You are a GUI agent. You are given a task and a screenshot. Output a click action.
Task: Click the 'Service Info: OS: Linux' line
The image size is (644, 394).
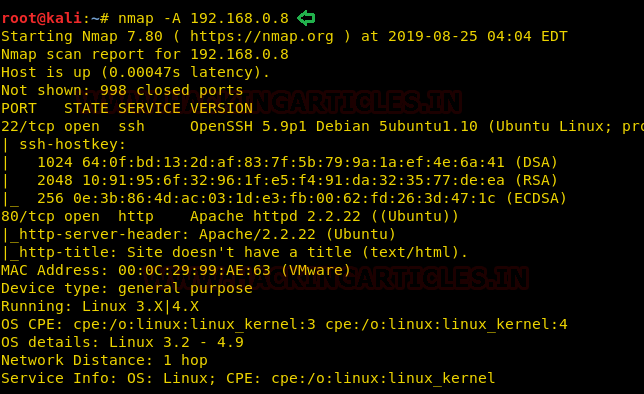(x=248, y=378)
